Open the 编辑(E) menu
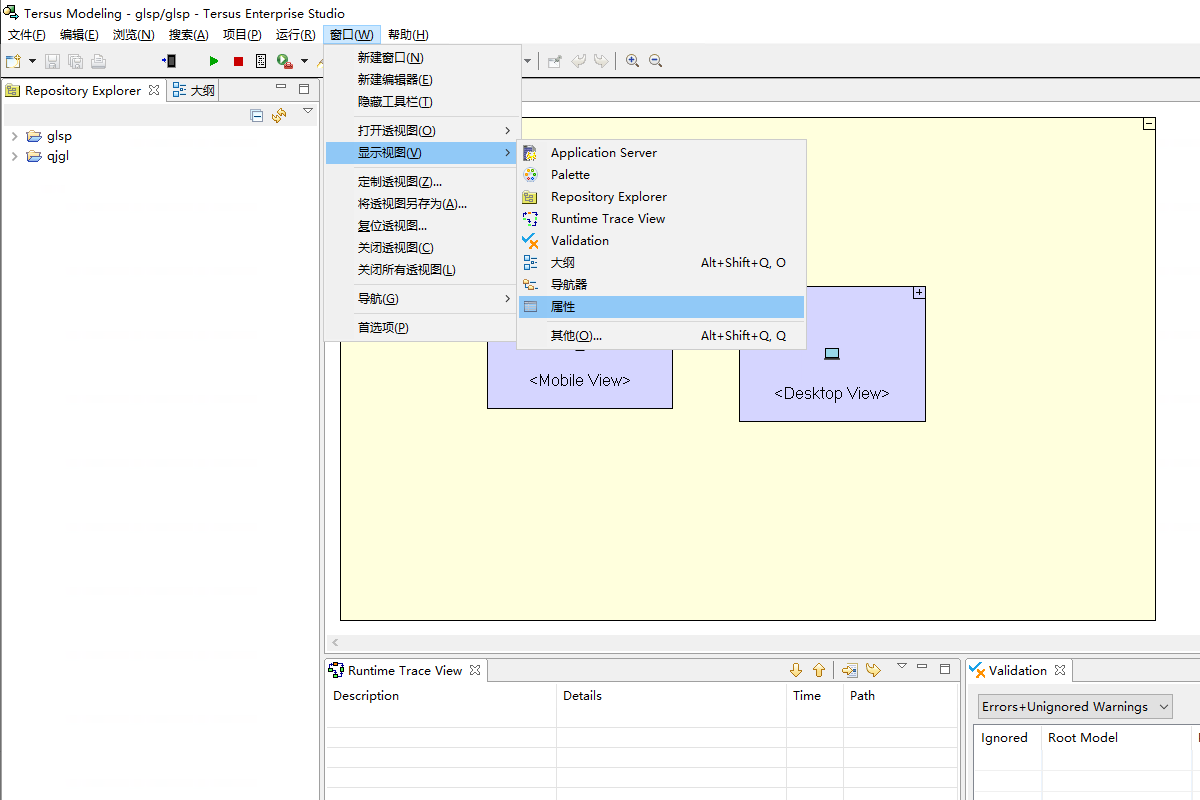Viewport: 1200px width, 800px height. [x=79, y=35]
